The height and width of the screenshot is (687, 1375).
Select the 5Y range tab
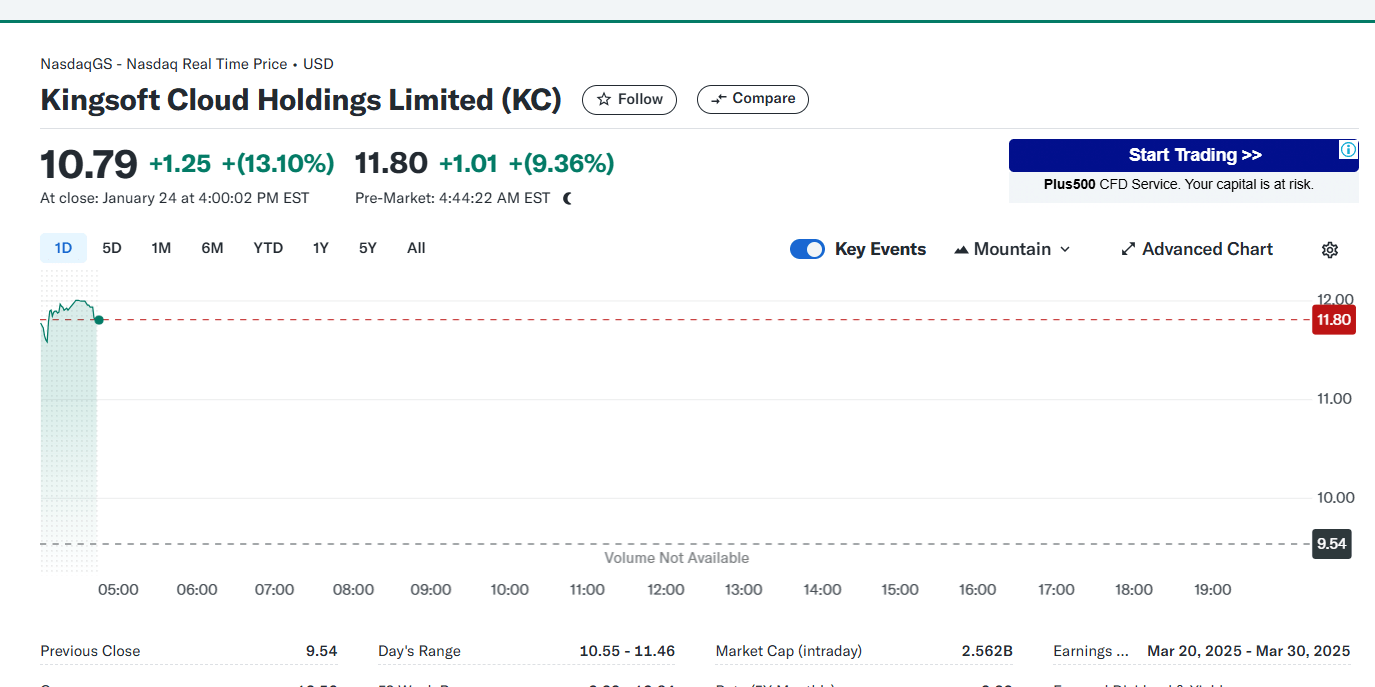coord(368,248)
